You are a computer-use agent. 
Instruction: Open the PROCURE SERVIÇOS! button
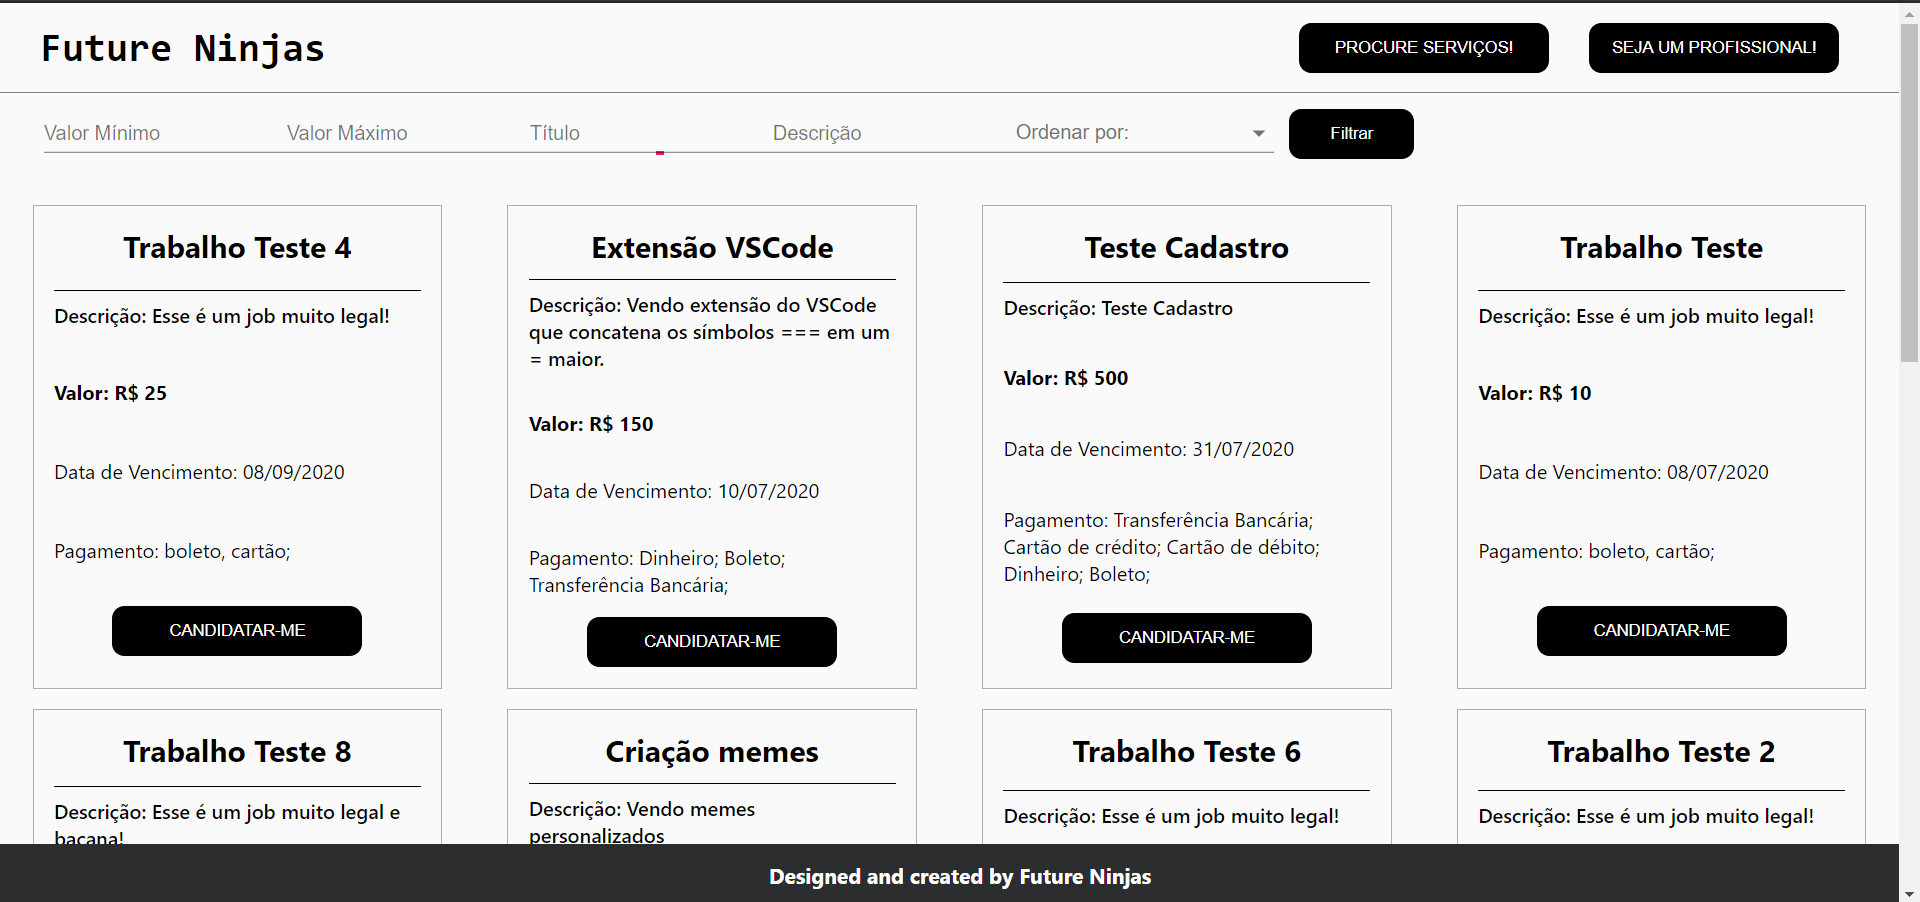[x=1423, y=48]
